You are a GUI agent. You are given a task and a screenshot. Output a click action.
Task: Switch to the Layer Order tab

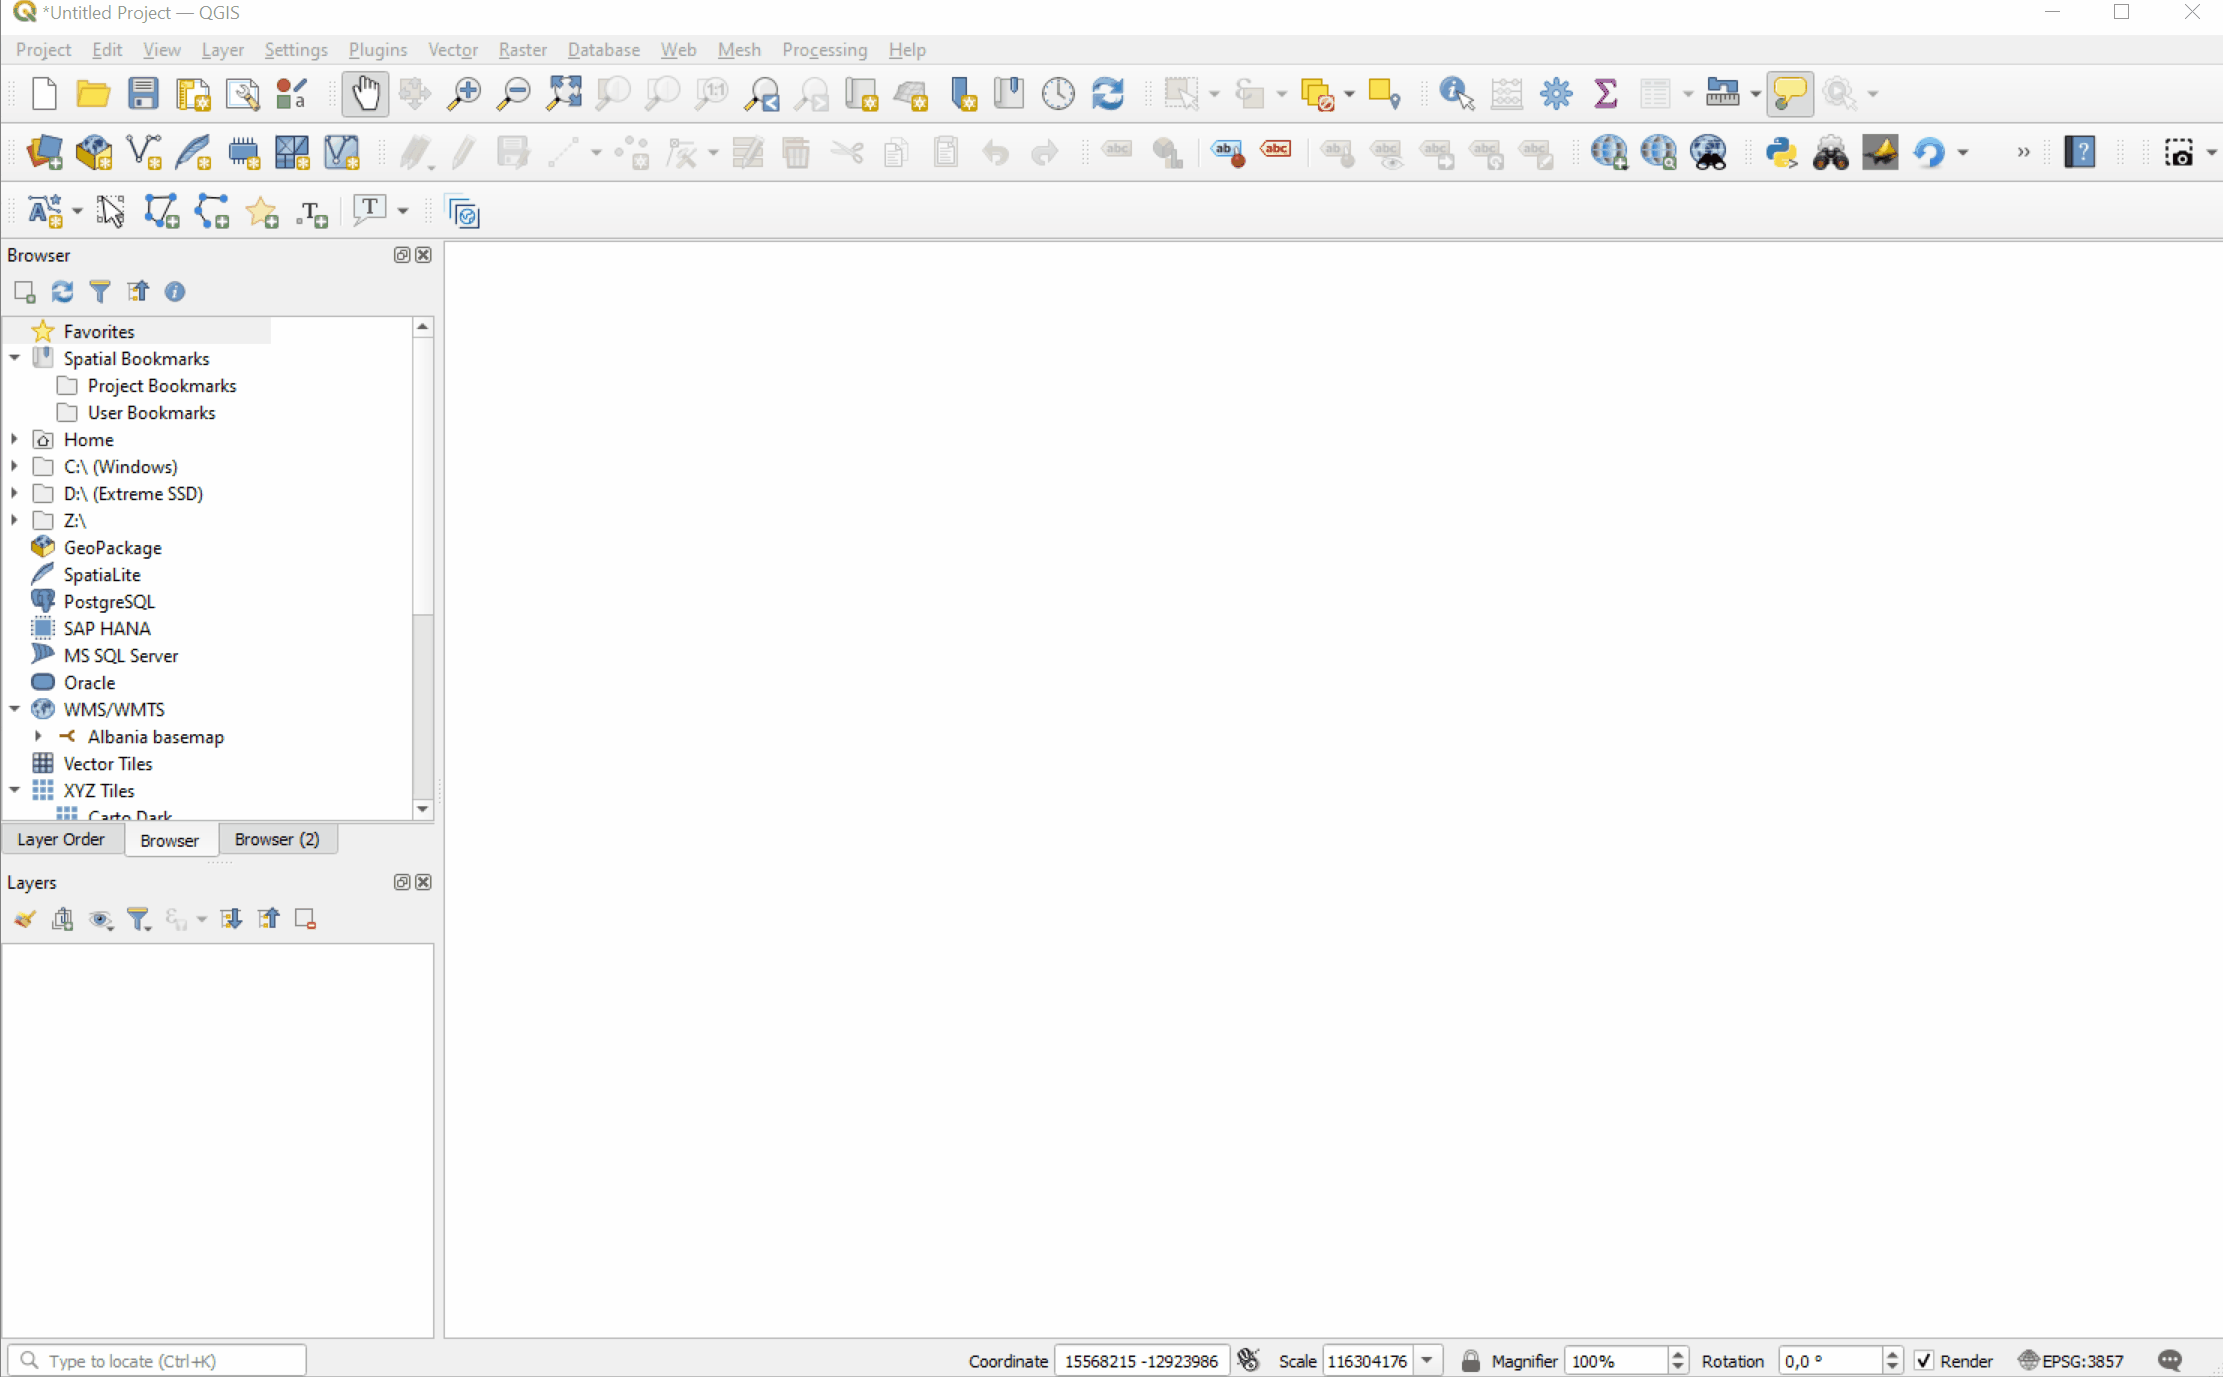61,839
